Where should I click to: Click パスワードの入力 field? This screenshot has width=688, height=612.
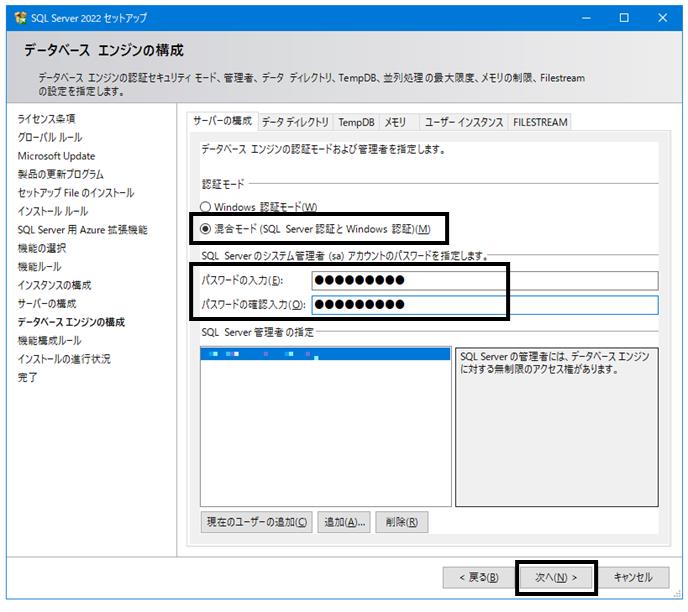pyautogui.click(x=485, y=280)
